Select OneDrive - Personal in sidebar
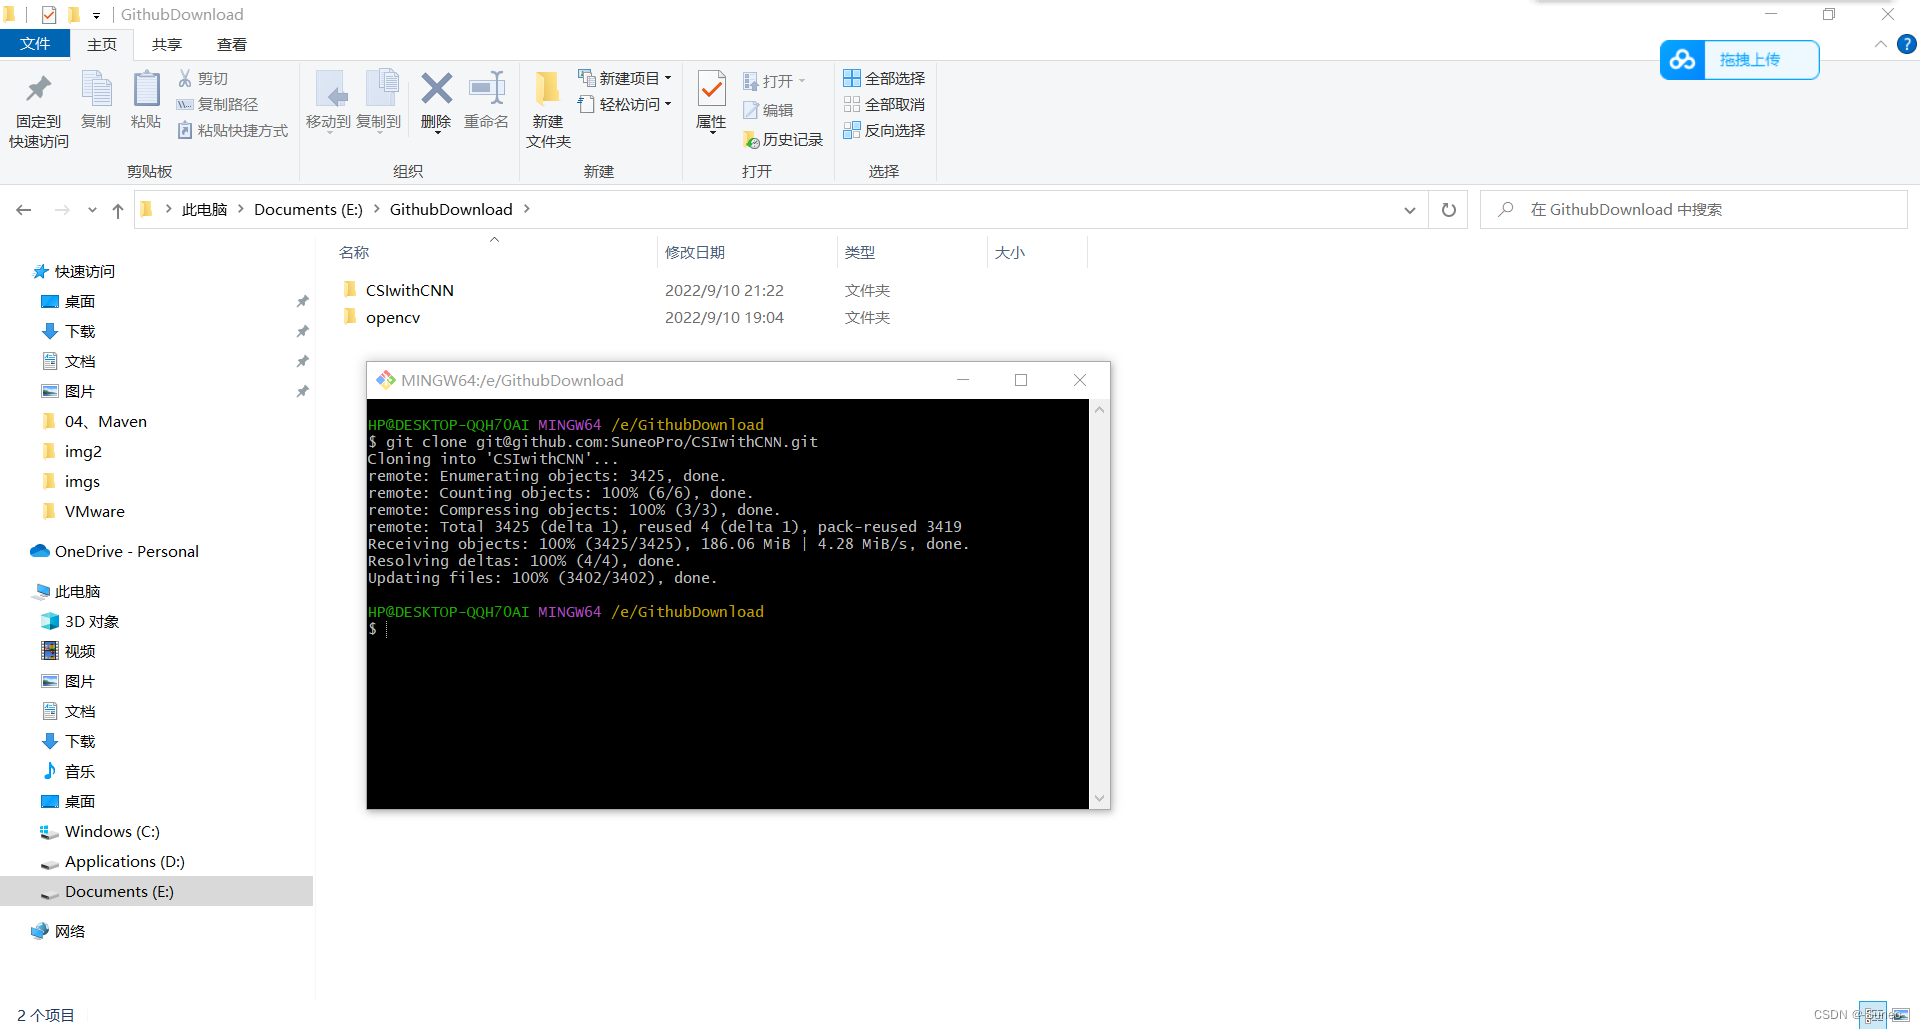1920x1029 pixels. [x=127, y=551]
